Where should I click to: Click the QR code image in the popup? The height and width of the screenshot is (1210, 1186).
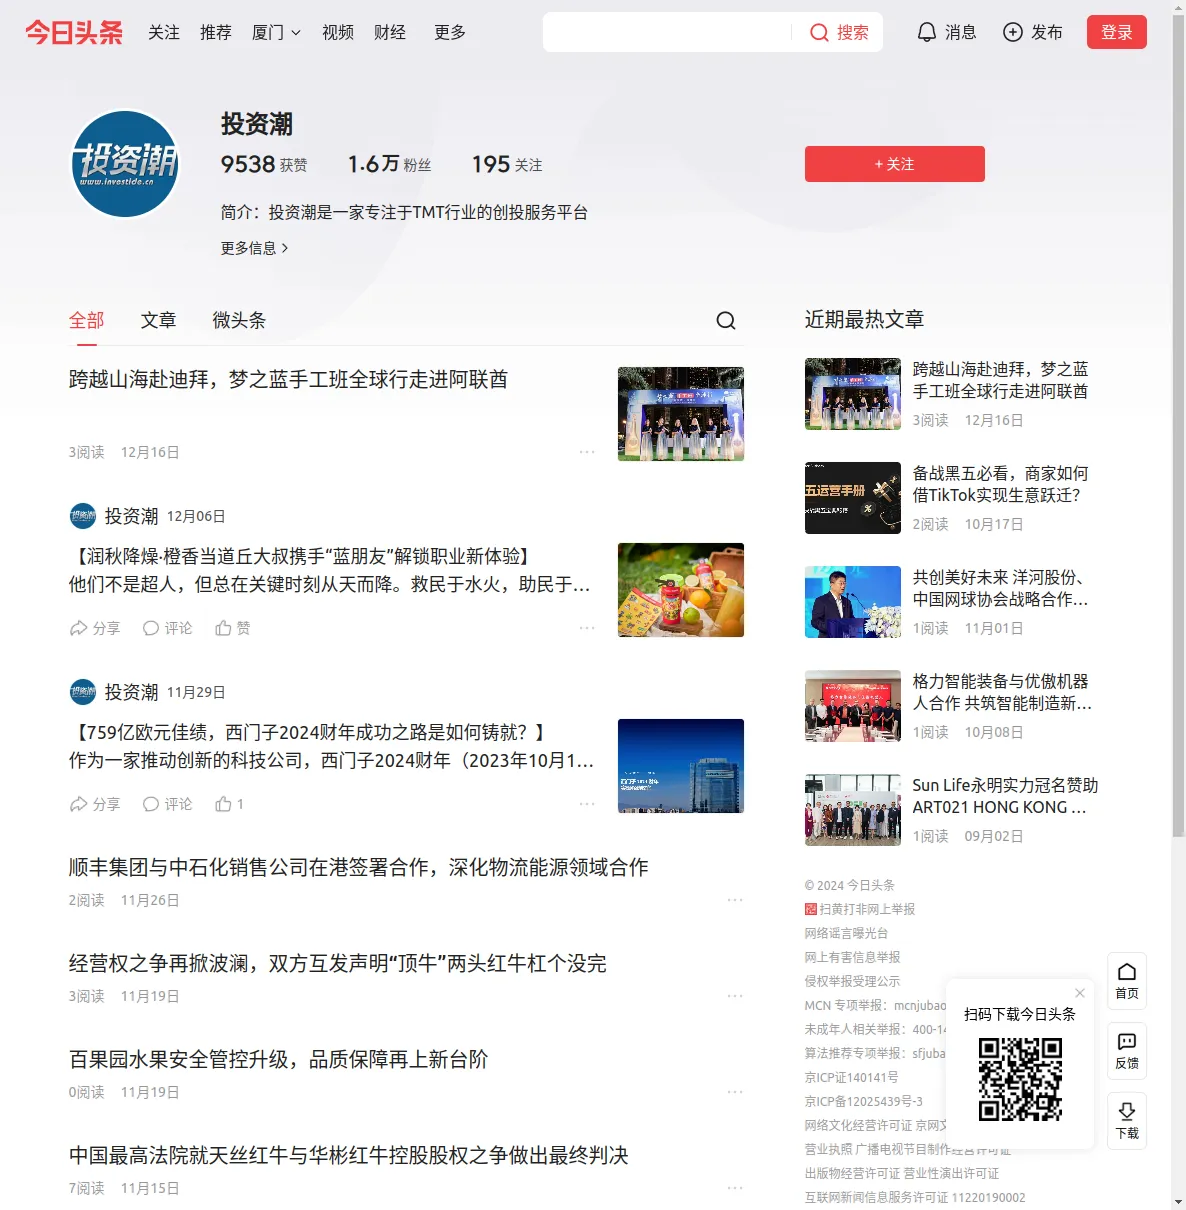coord(1020,1079)
